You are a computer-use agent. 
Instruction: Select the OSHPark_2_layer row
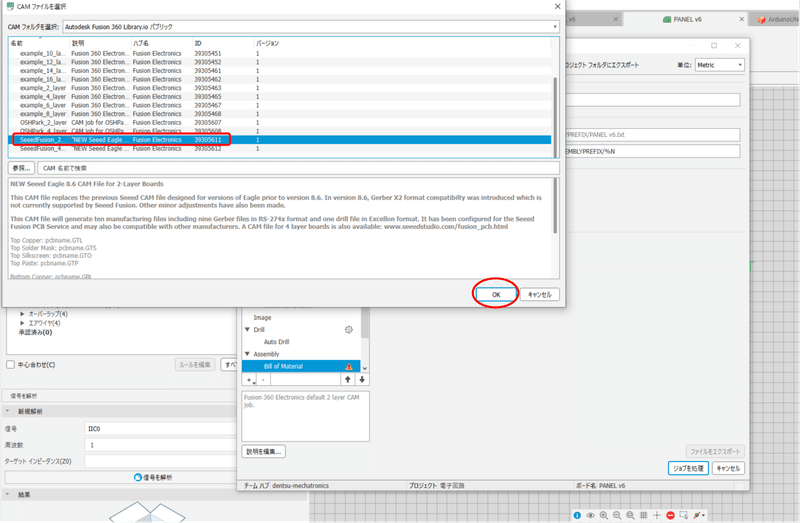pyautogui.click(x=280, y=122)
